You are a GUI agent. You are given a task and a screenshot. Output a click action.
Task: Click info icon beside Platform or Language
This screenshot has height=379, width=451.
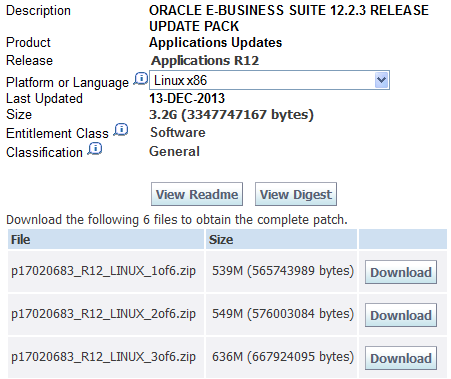[x=141, y=79]
